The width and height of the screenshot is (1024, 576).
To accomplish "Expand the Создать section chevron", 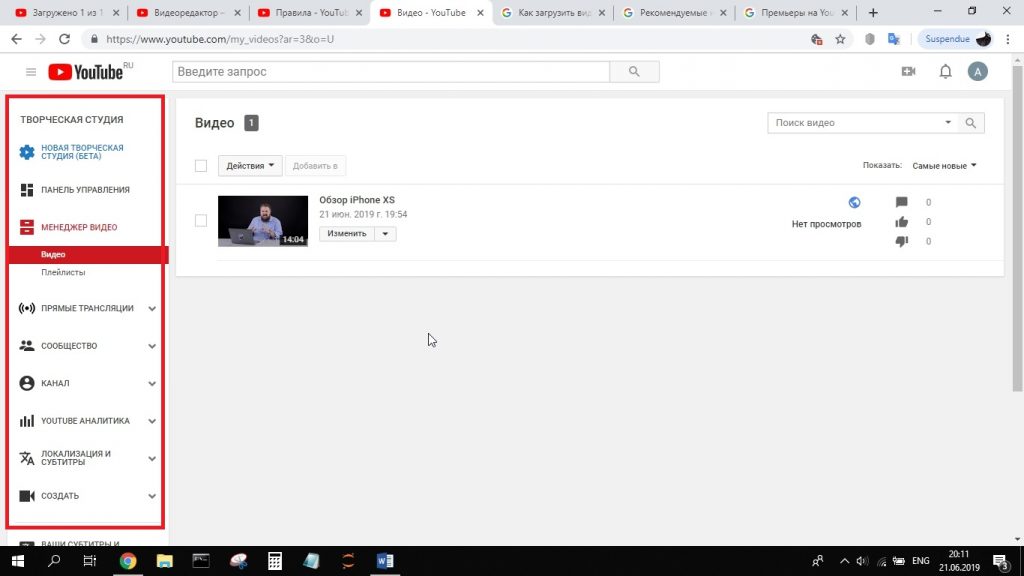I will coord(152,496).
